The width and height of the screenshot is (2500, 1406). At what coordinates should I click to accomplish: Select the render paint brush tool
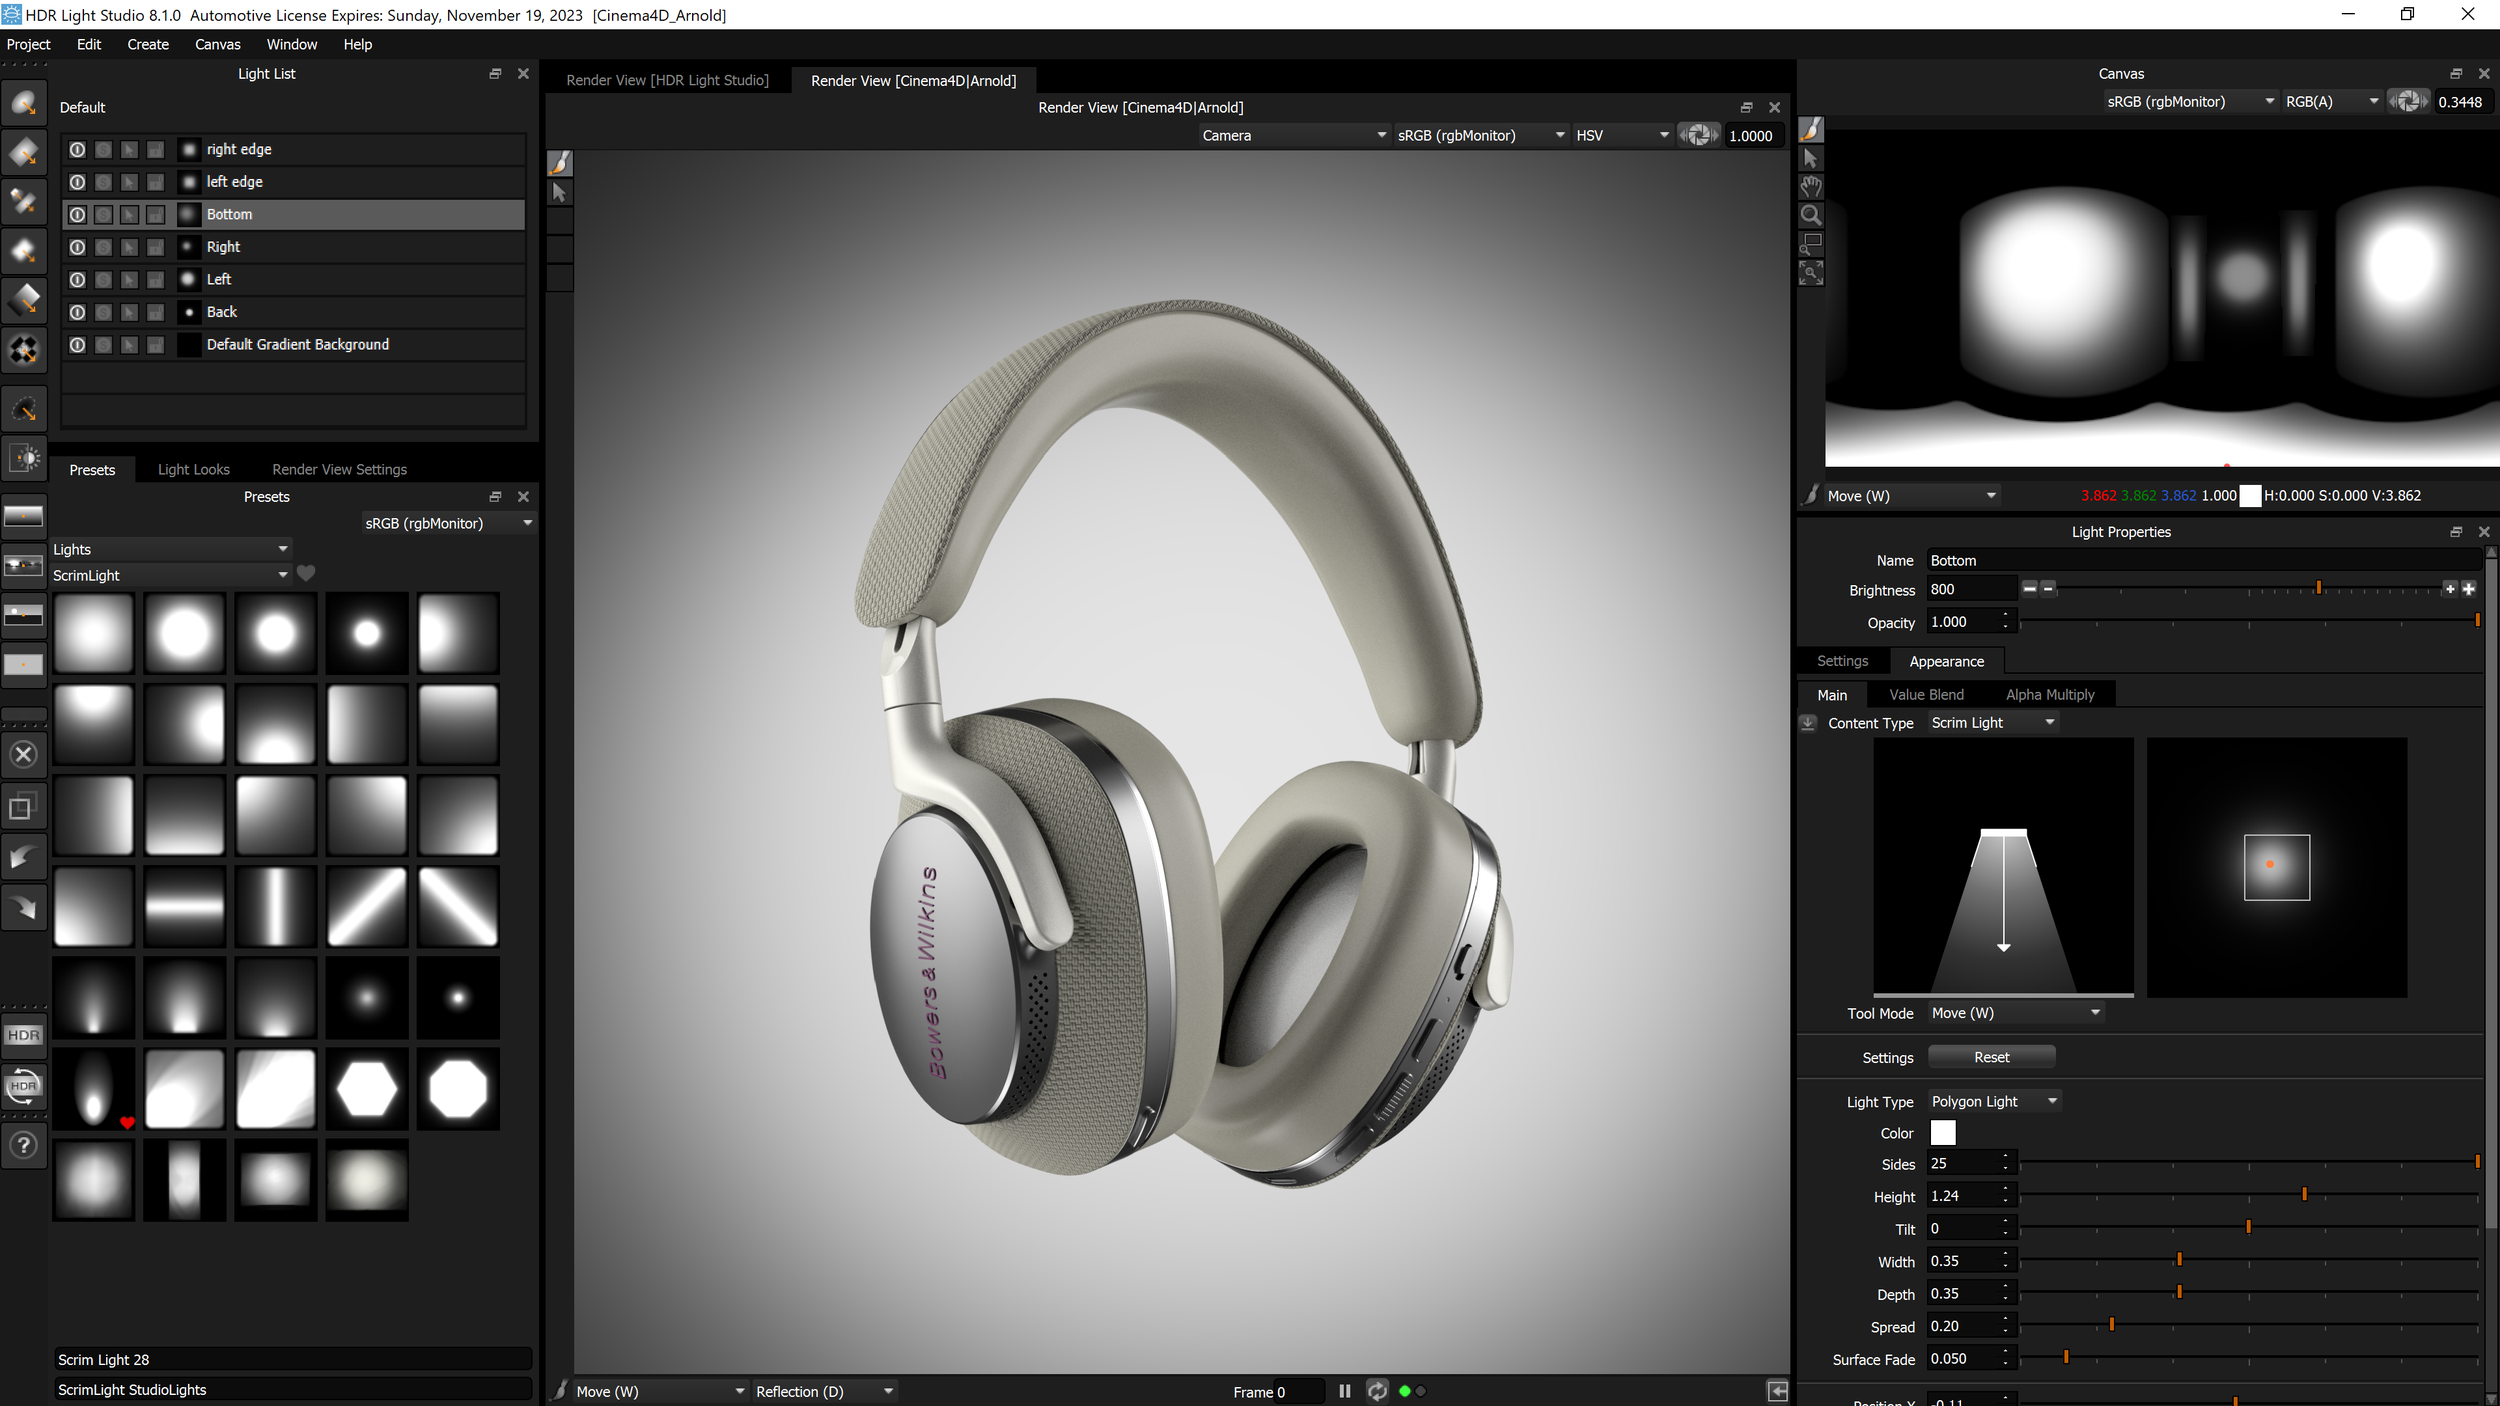point(559,161)
